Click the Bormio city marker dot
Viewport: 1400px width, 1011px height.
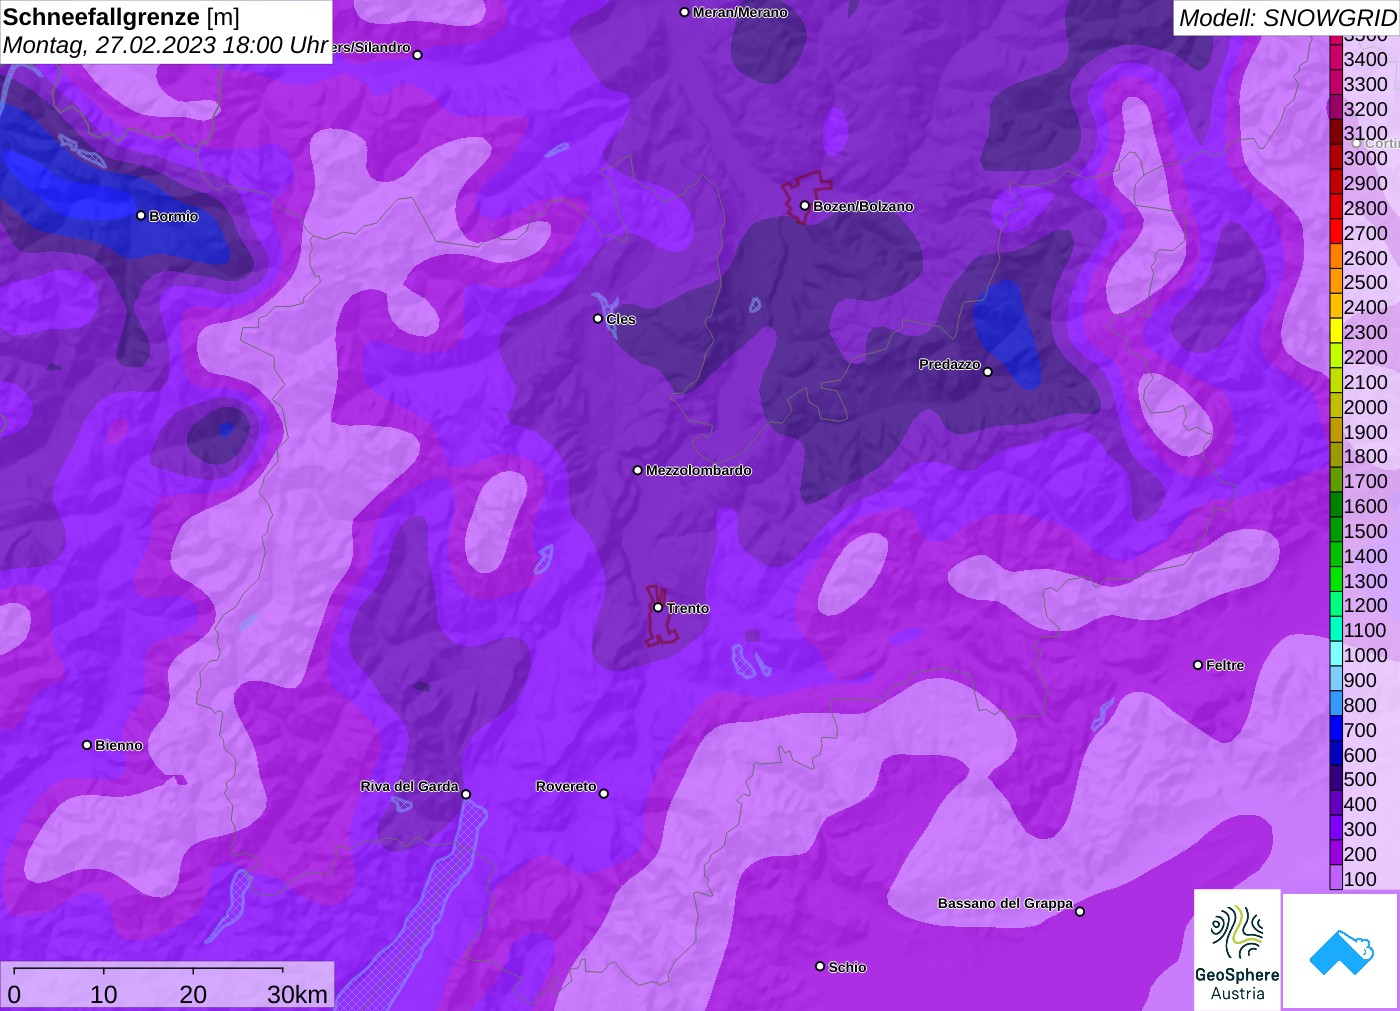click(x=141, y=216)
